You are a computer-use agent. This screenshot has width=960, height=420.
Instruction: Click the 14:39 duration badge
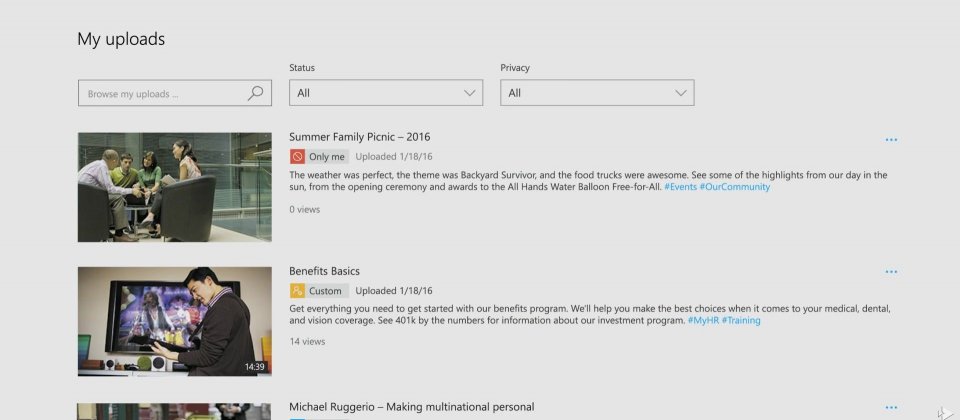[255, 367]
